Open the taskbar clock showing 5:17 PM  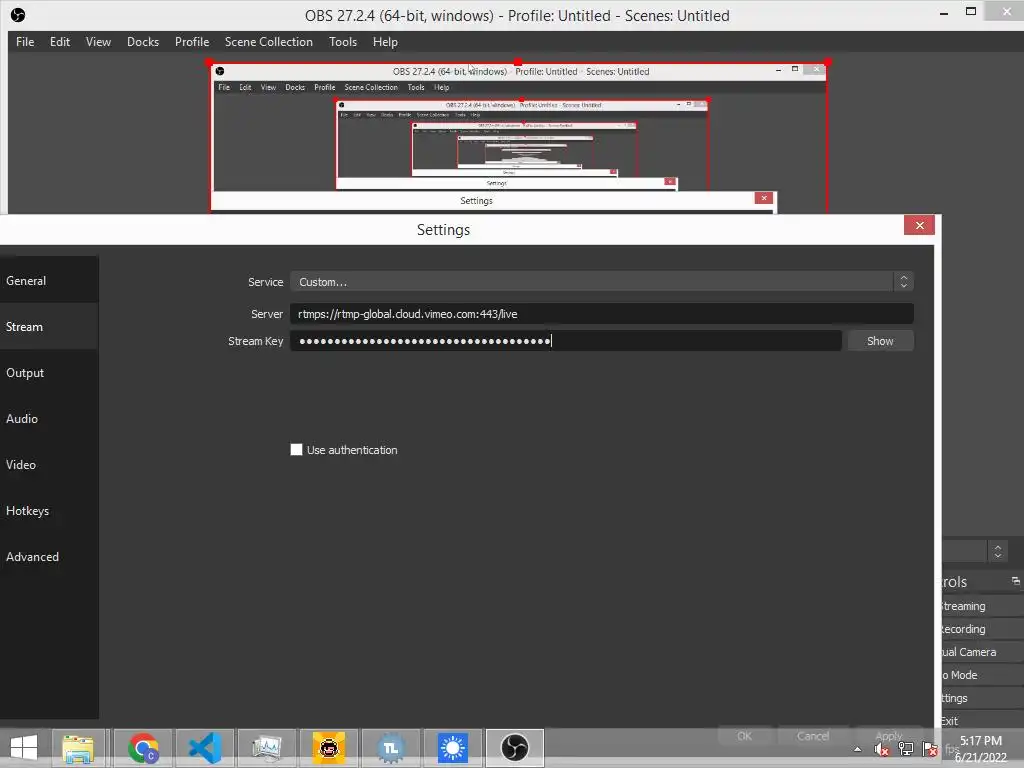[x=981, y=749]
